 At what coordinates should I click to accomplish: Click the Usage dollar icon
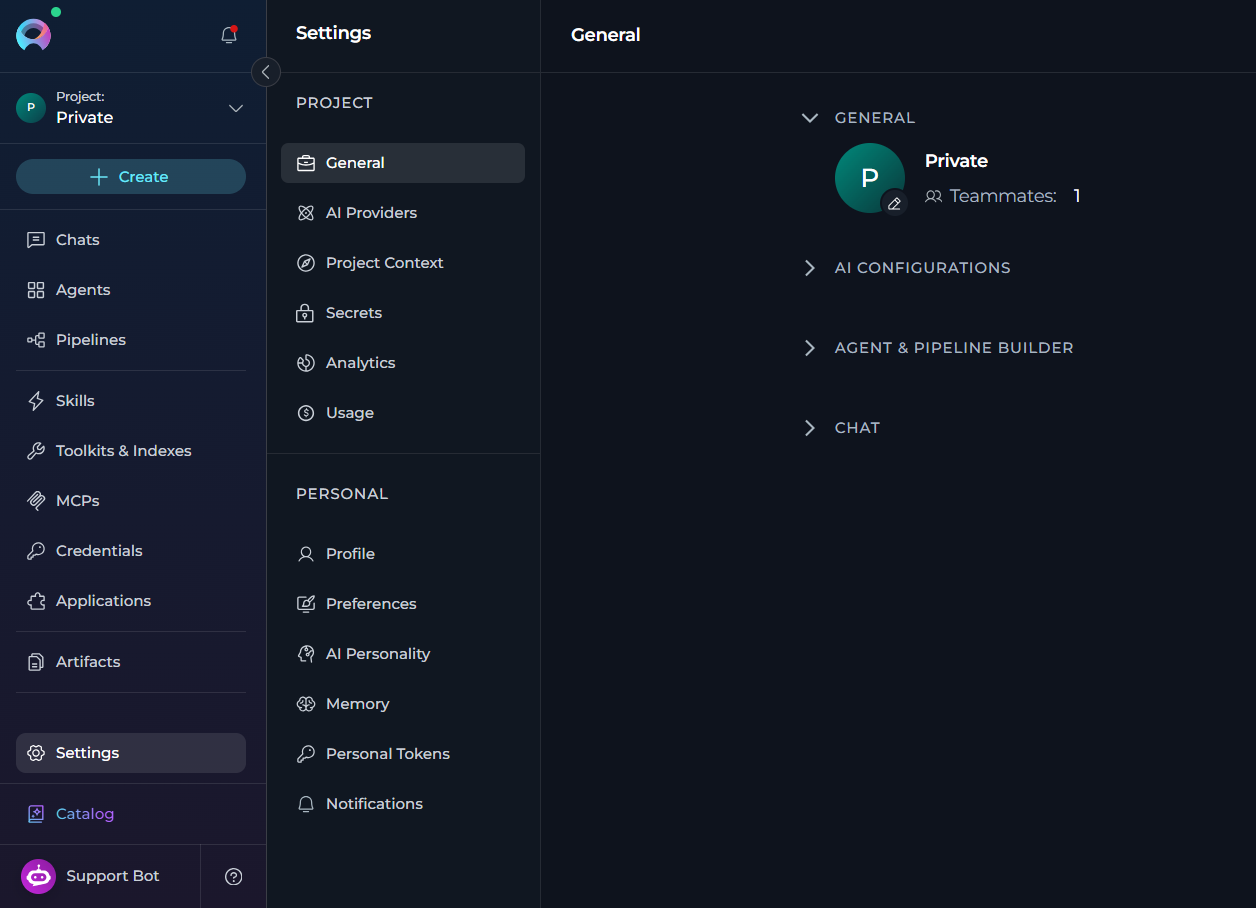coord(306,413)
